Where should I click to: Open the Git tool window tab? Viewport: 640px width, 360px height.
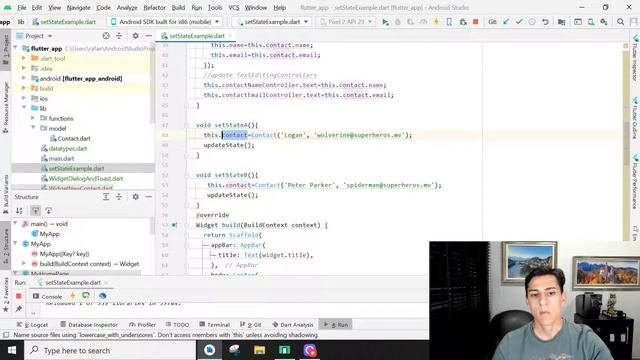click(251, 324)
